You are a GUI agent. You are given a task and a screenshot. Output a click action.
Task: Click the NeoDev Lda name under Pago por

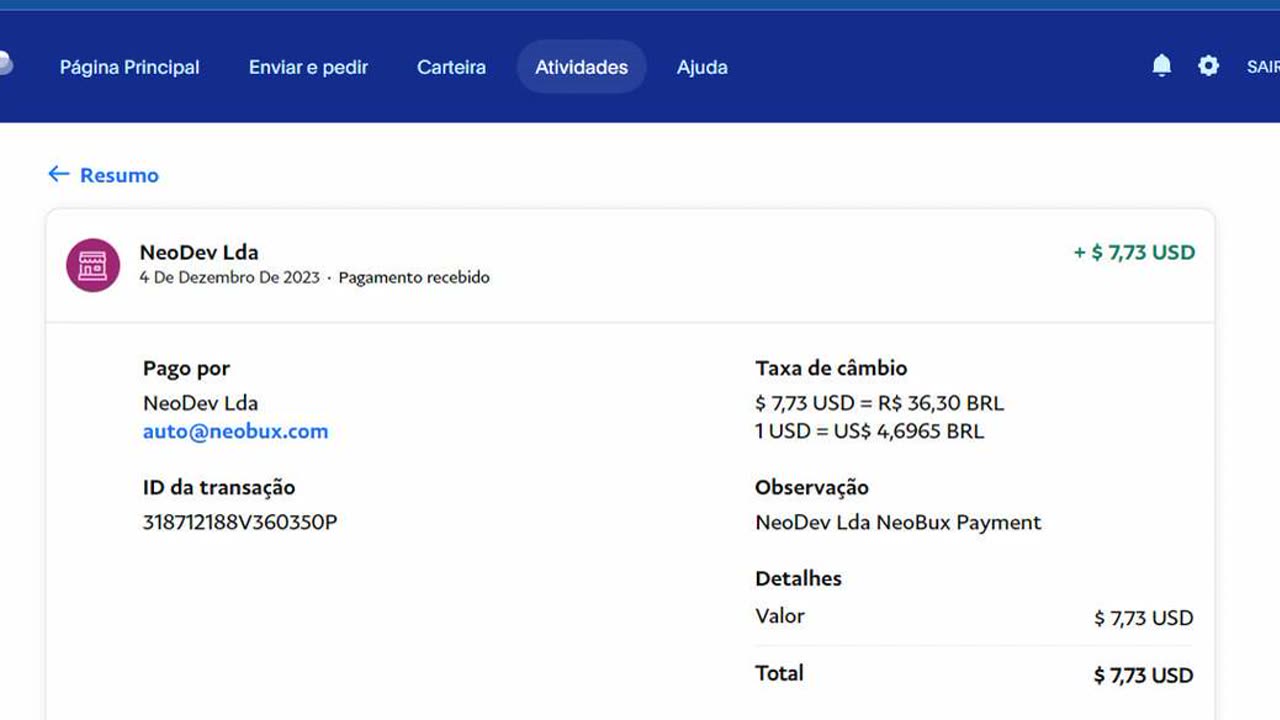[201, 403]
